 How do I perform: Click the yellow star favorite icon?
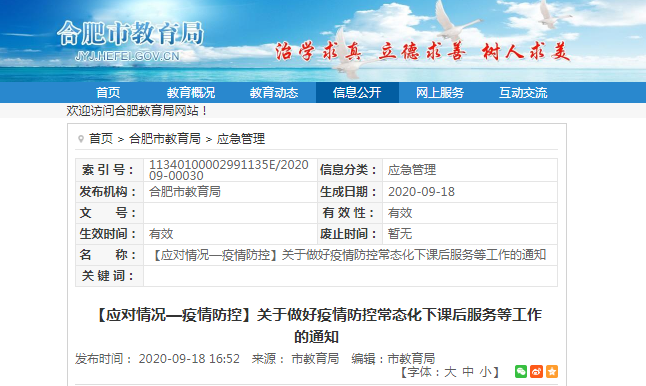[x=552, y=371]
